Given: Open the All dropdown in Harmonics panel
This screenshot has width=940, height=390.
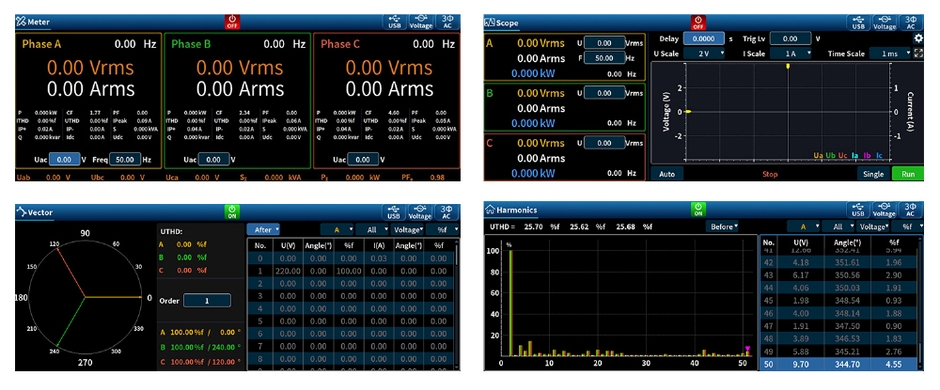Looking at the screenshot, I should click(x=838, y=226).
